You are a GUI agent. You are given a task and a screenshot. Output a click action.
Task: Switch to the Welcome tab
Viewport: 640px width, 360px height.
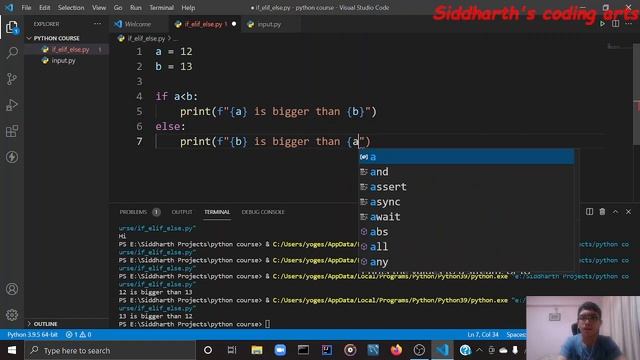click(138, 24)
